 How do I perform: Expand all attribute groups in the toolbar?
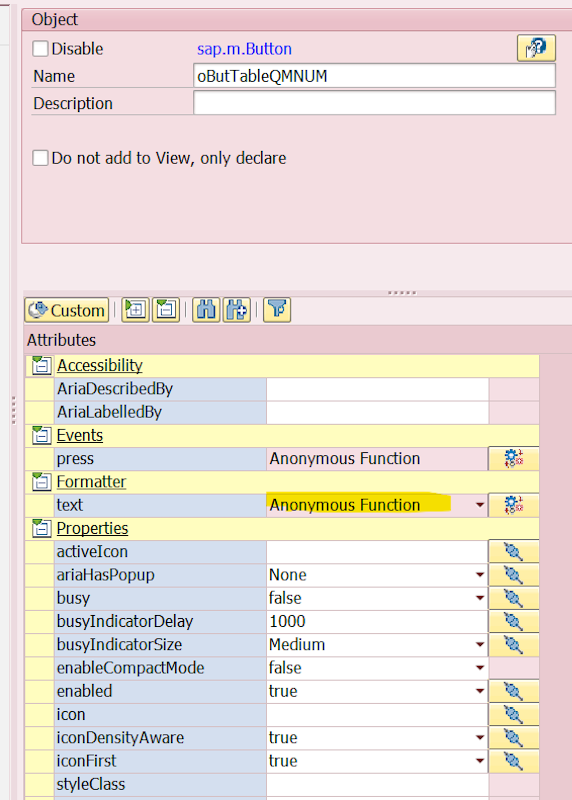pos(135,310)
